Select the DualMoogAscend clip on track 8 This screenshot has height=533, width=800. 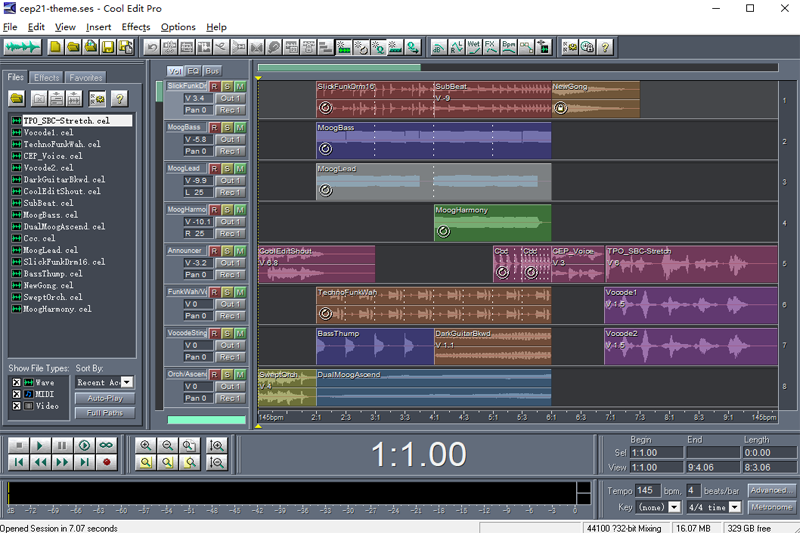click(434, 388)
